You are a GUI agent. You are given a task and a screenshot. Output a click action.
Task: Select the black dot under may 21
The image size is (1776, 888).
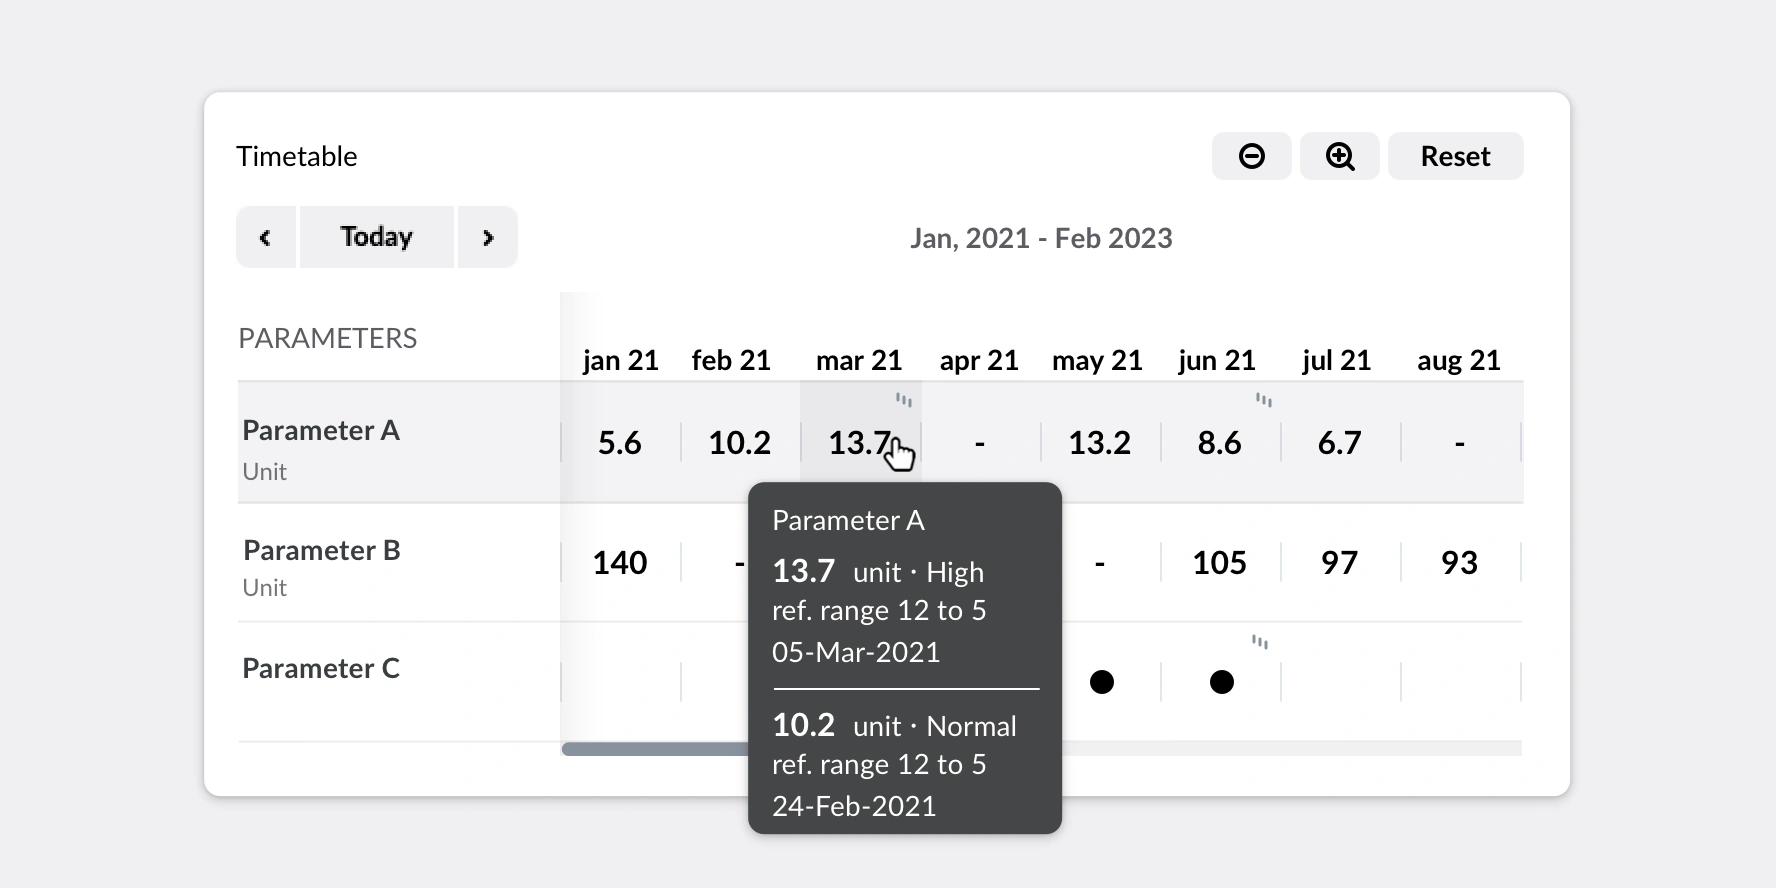point(1101,682)
